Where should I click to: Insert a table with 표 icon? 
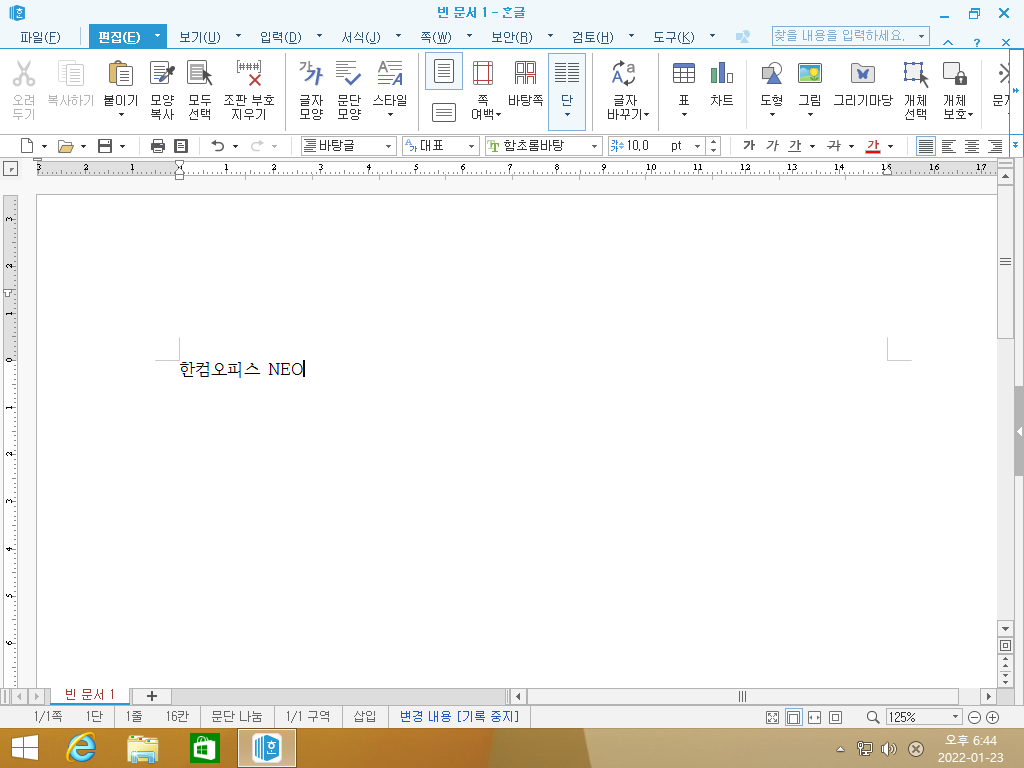tap(684, 73)
